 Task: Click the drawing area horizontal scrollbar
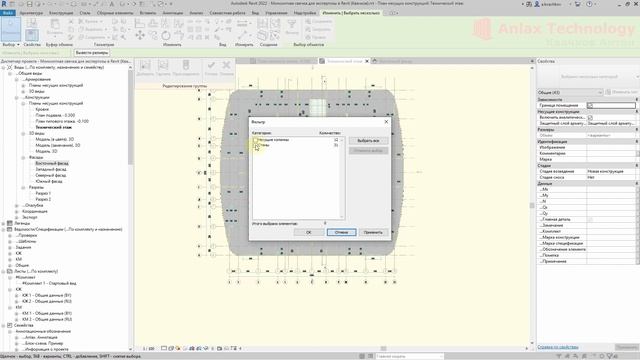coord(384,349)
